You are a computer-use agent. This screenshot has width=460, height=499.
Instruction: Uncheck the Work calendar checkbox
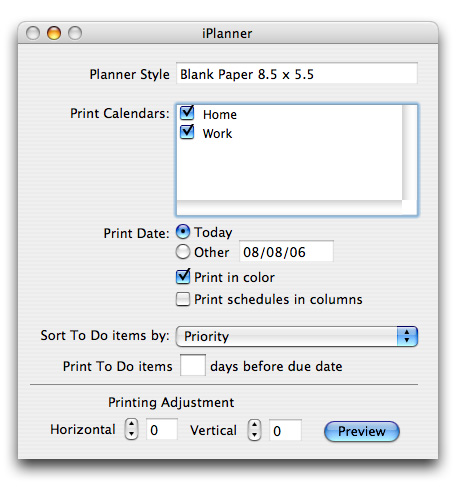(187, 132)
